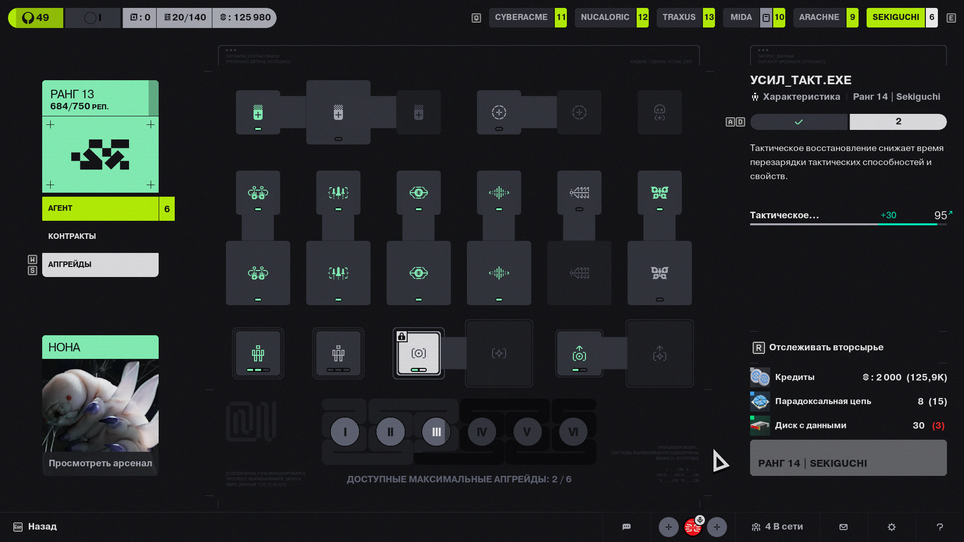964x542 pixels.
Task: Open the help question mark icon
Action: click(939, 527)
